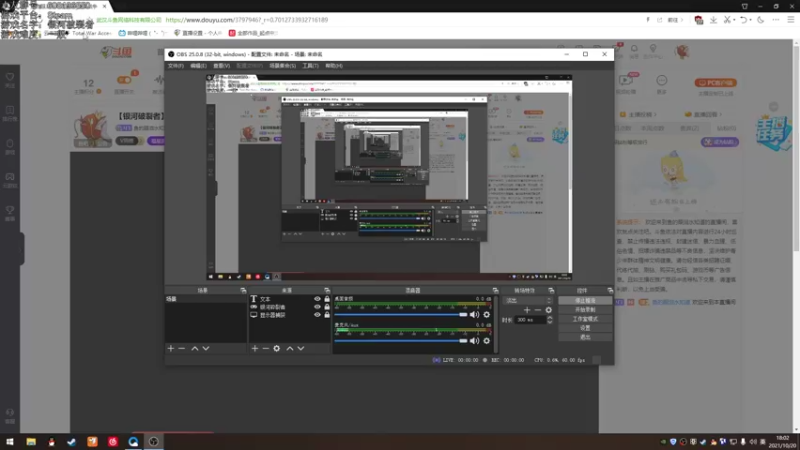Viewport: 800px width, 450px height.
Task: Pop out the scene transitions dock
Action: click(x=551, y=290)
